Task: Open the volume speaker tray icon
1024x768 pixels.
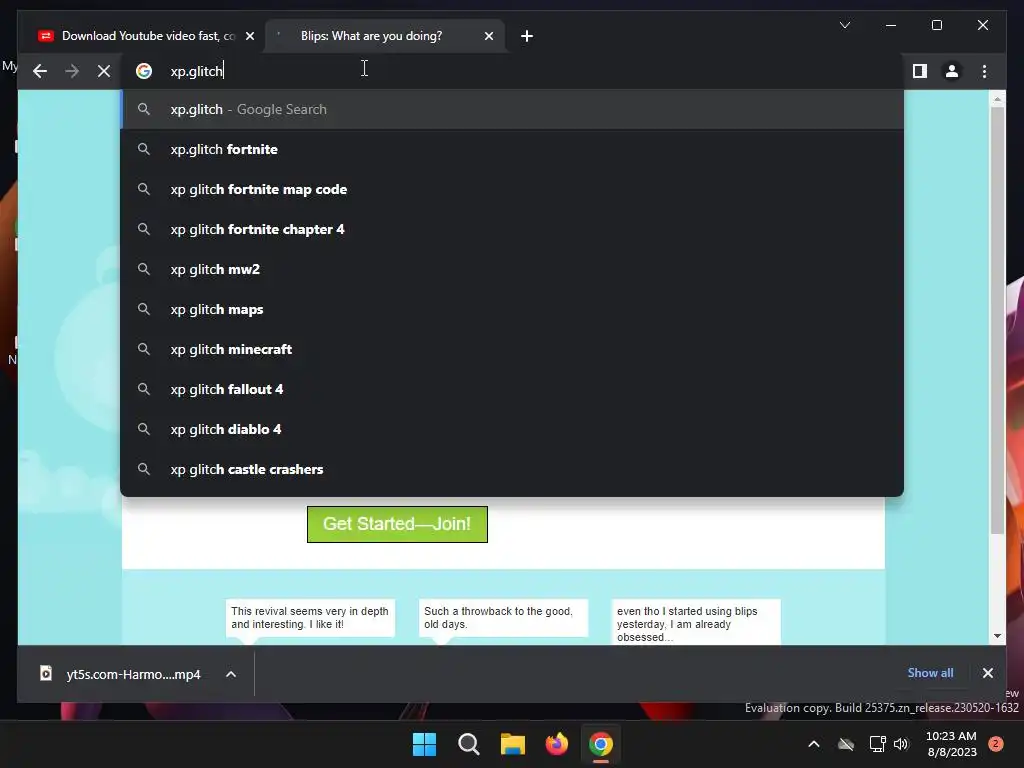Action: [901, 744]
